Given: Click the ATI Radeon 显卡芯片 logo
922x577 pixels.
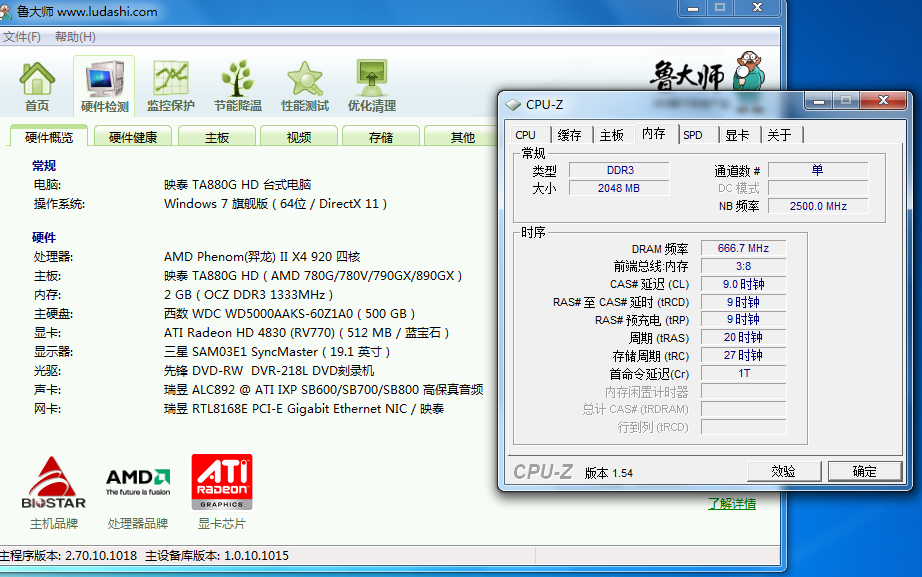Looking at the screenshot, I should coord(222,482).
